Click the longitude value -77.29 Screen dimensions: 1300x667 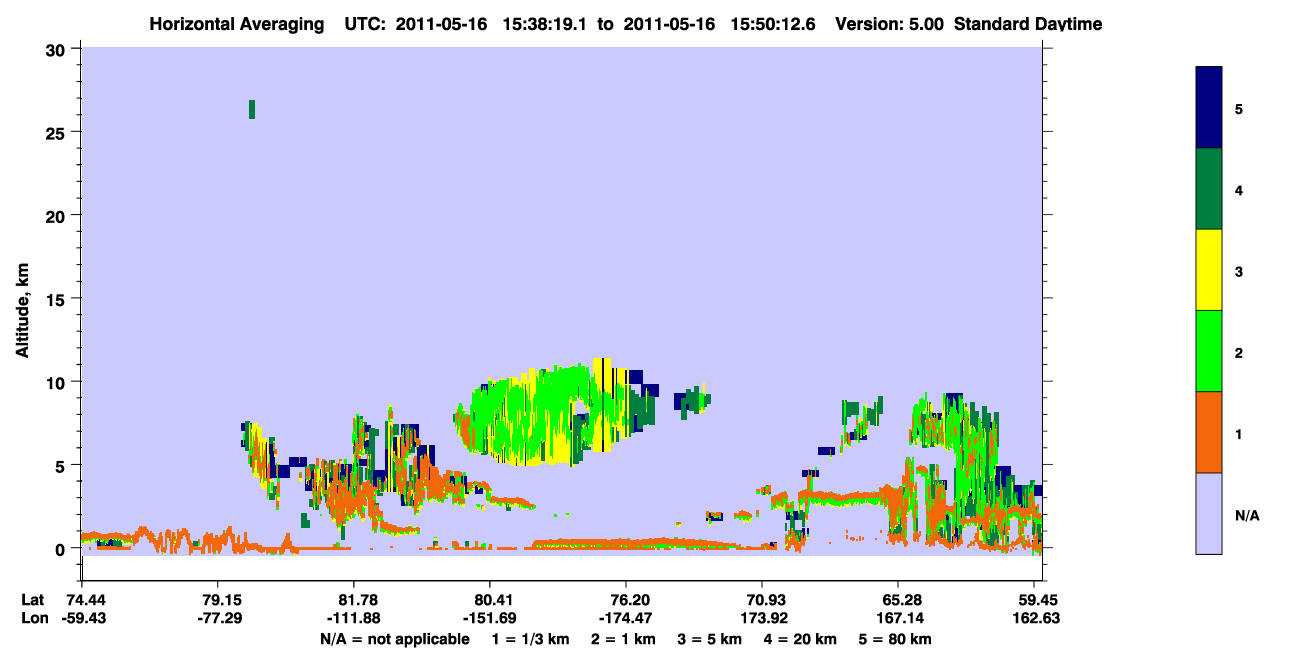[x=218, y=618]
